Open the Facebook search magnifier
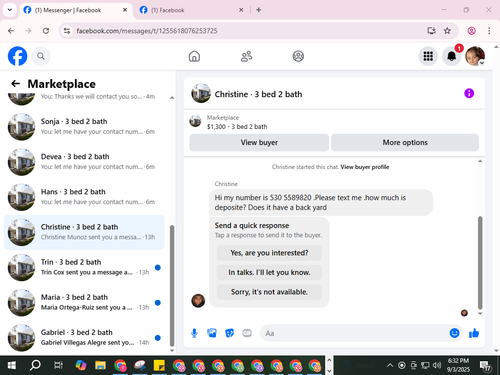The height and width of the screenshot is (375, 500). pos(41,56)
